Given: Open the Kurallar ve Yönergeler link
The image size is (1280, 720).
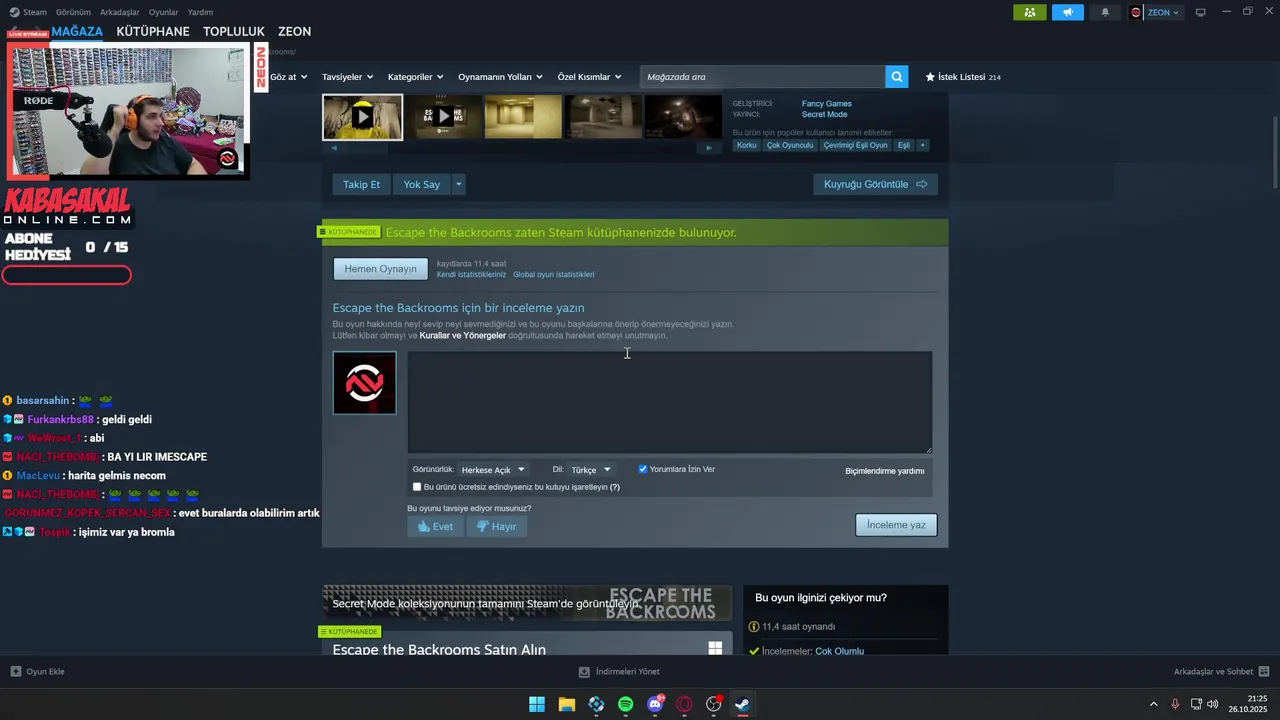Looking at the screenshot, I should coord(463,336).
